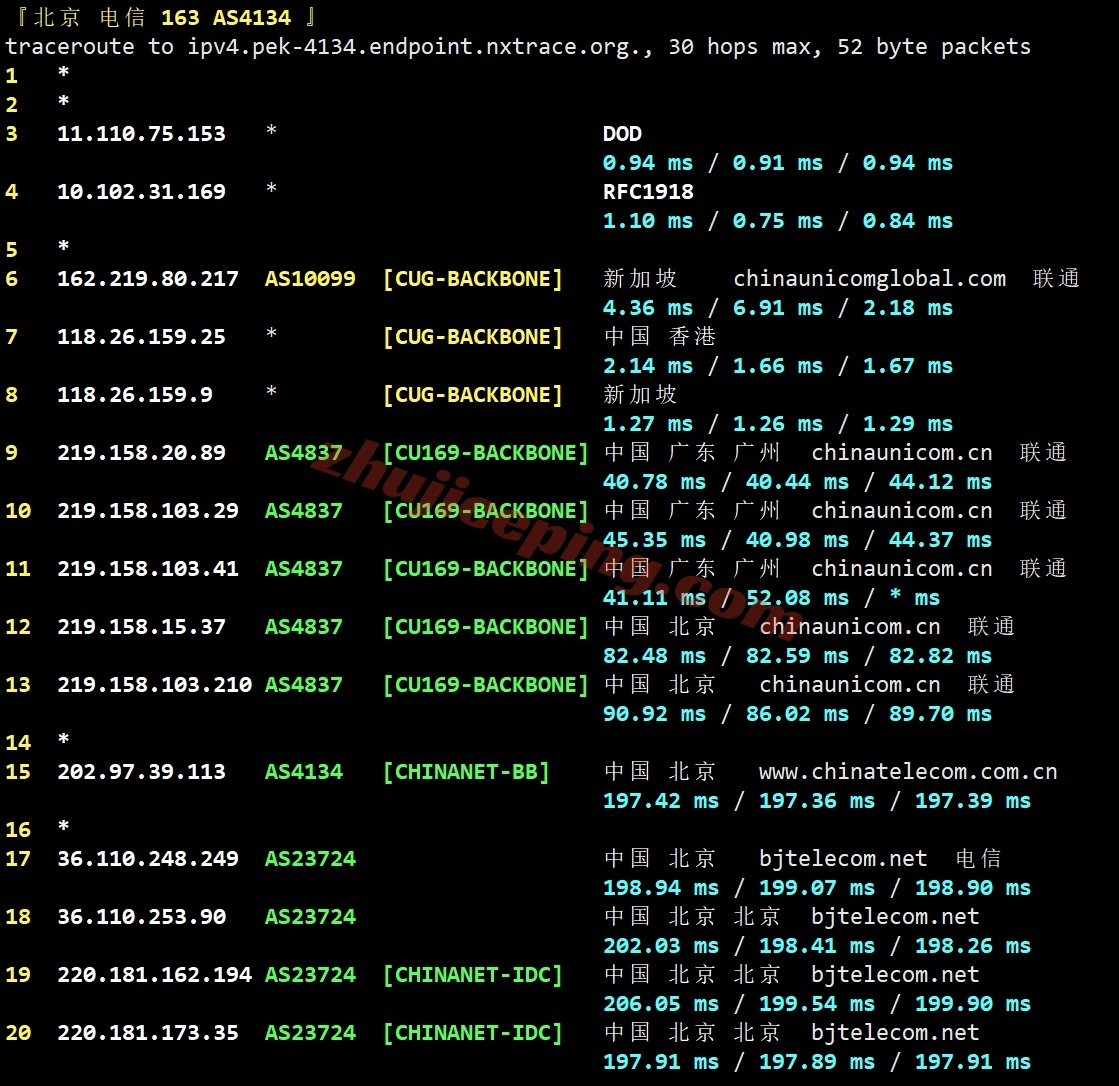Click the latency value 1.27 ms
The width and height of the screenshot is (1119, 1086).
point(648,424)
